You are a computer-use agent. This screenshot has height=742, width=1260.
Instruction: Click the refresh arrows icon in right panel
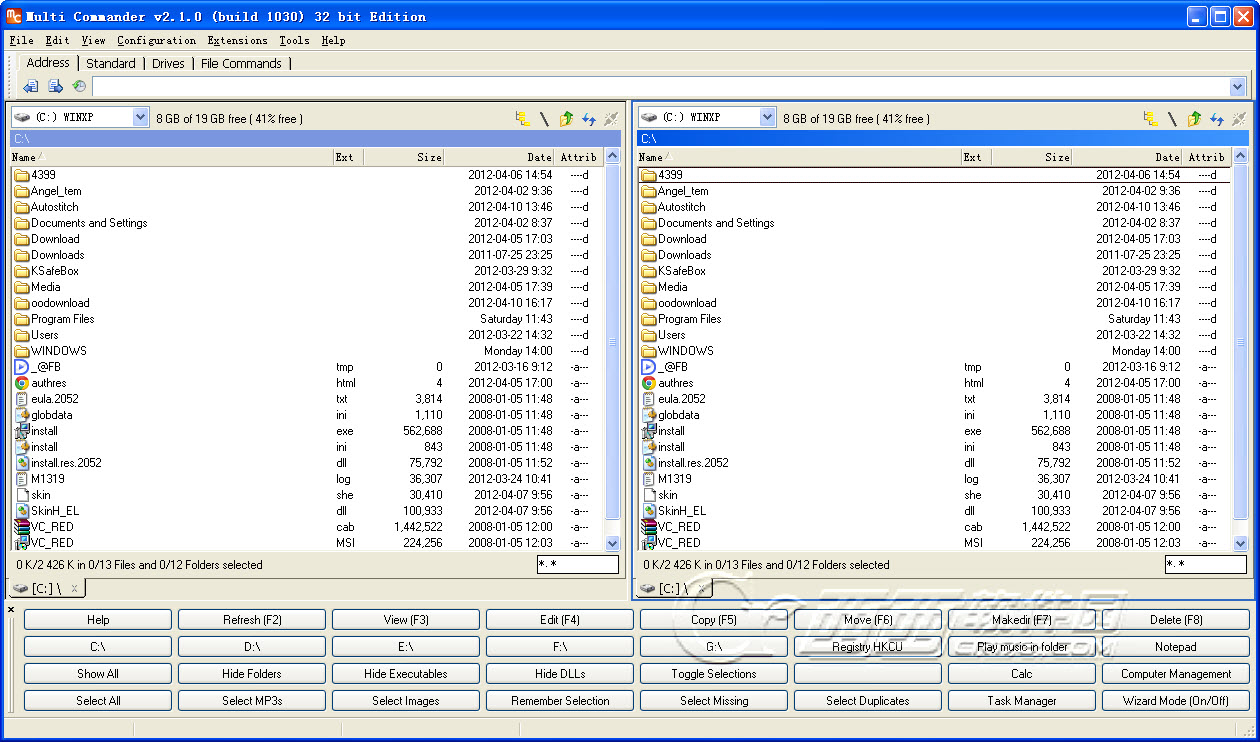(1216, 118)
